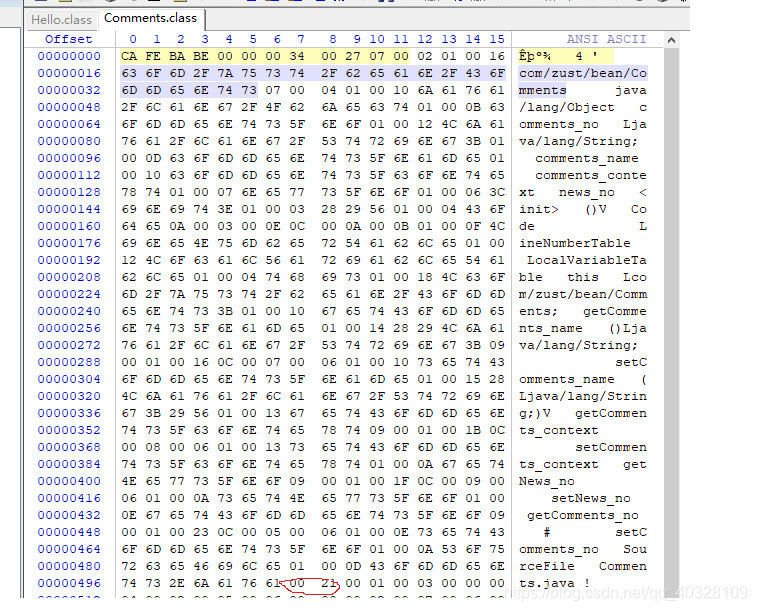Select offset row 00000048
757x611 pixels.
pos(69,107)
